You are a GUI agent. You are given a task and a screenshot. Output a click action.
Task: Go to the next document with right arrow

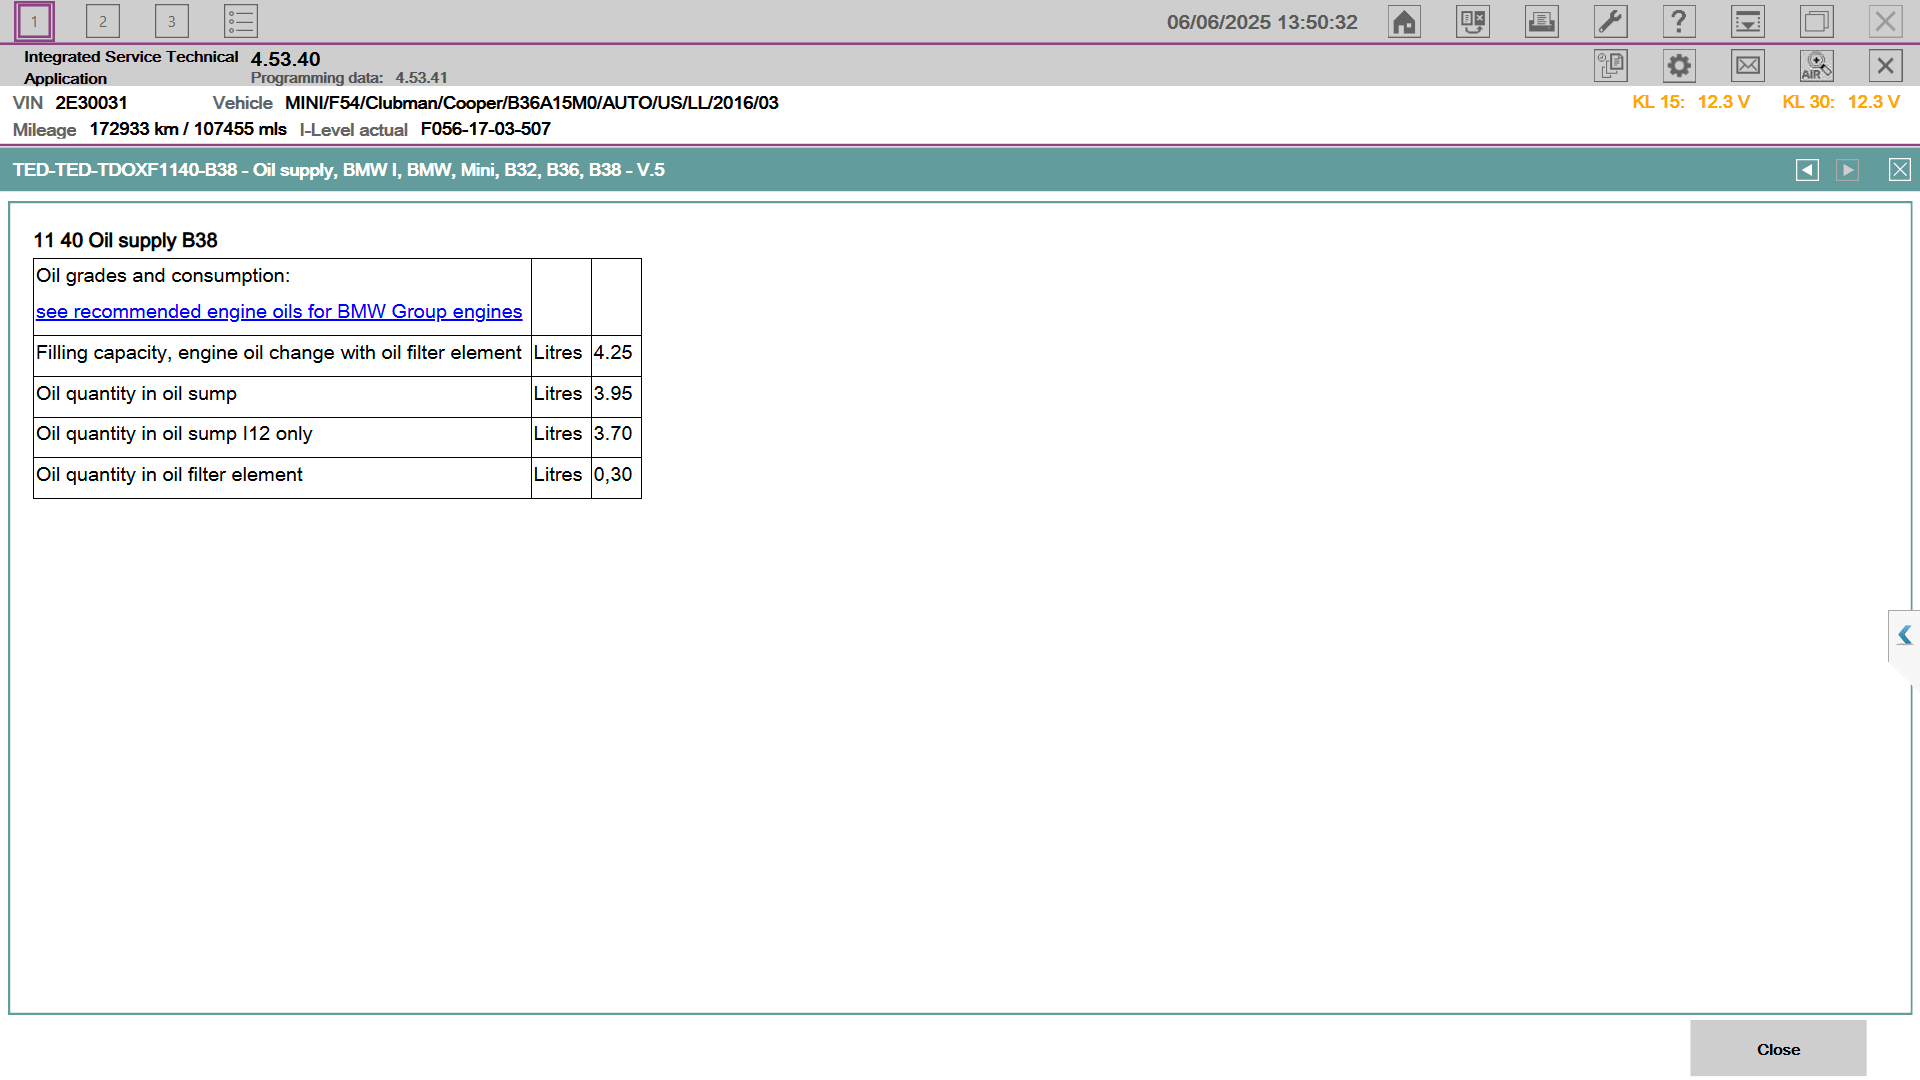tap(1848, 170)
